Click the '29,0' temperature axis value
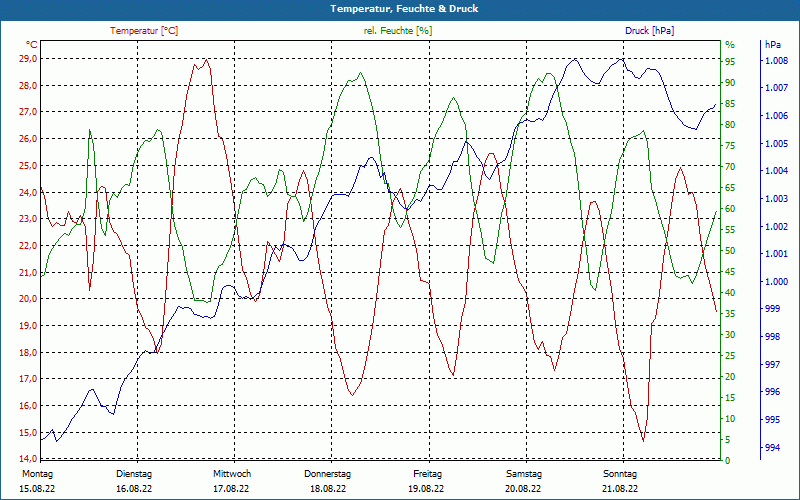Screen dimensions: 800x500 (x=28, y=59)
